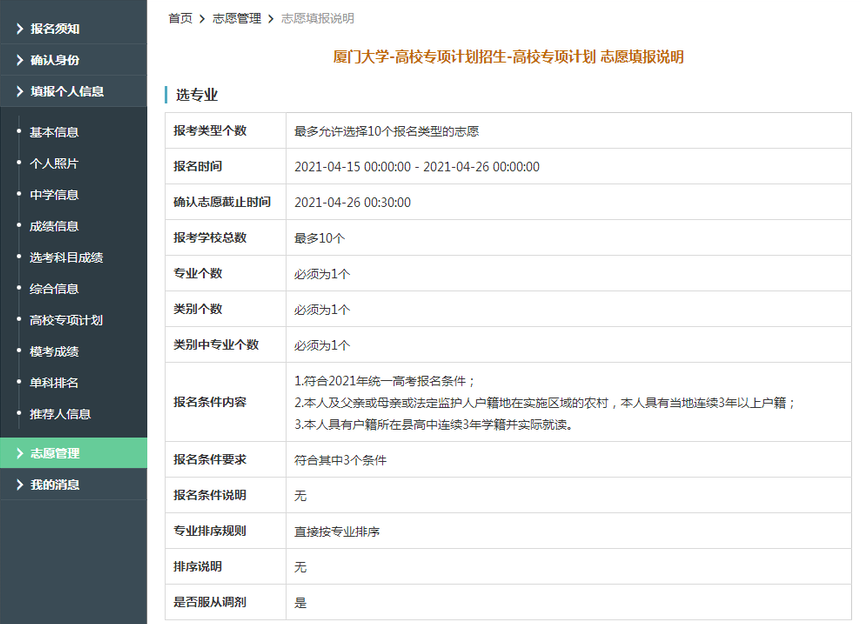Click the 报名时间 row label
Screen dimensions: 861x624
[x=198, y=166]
